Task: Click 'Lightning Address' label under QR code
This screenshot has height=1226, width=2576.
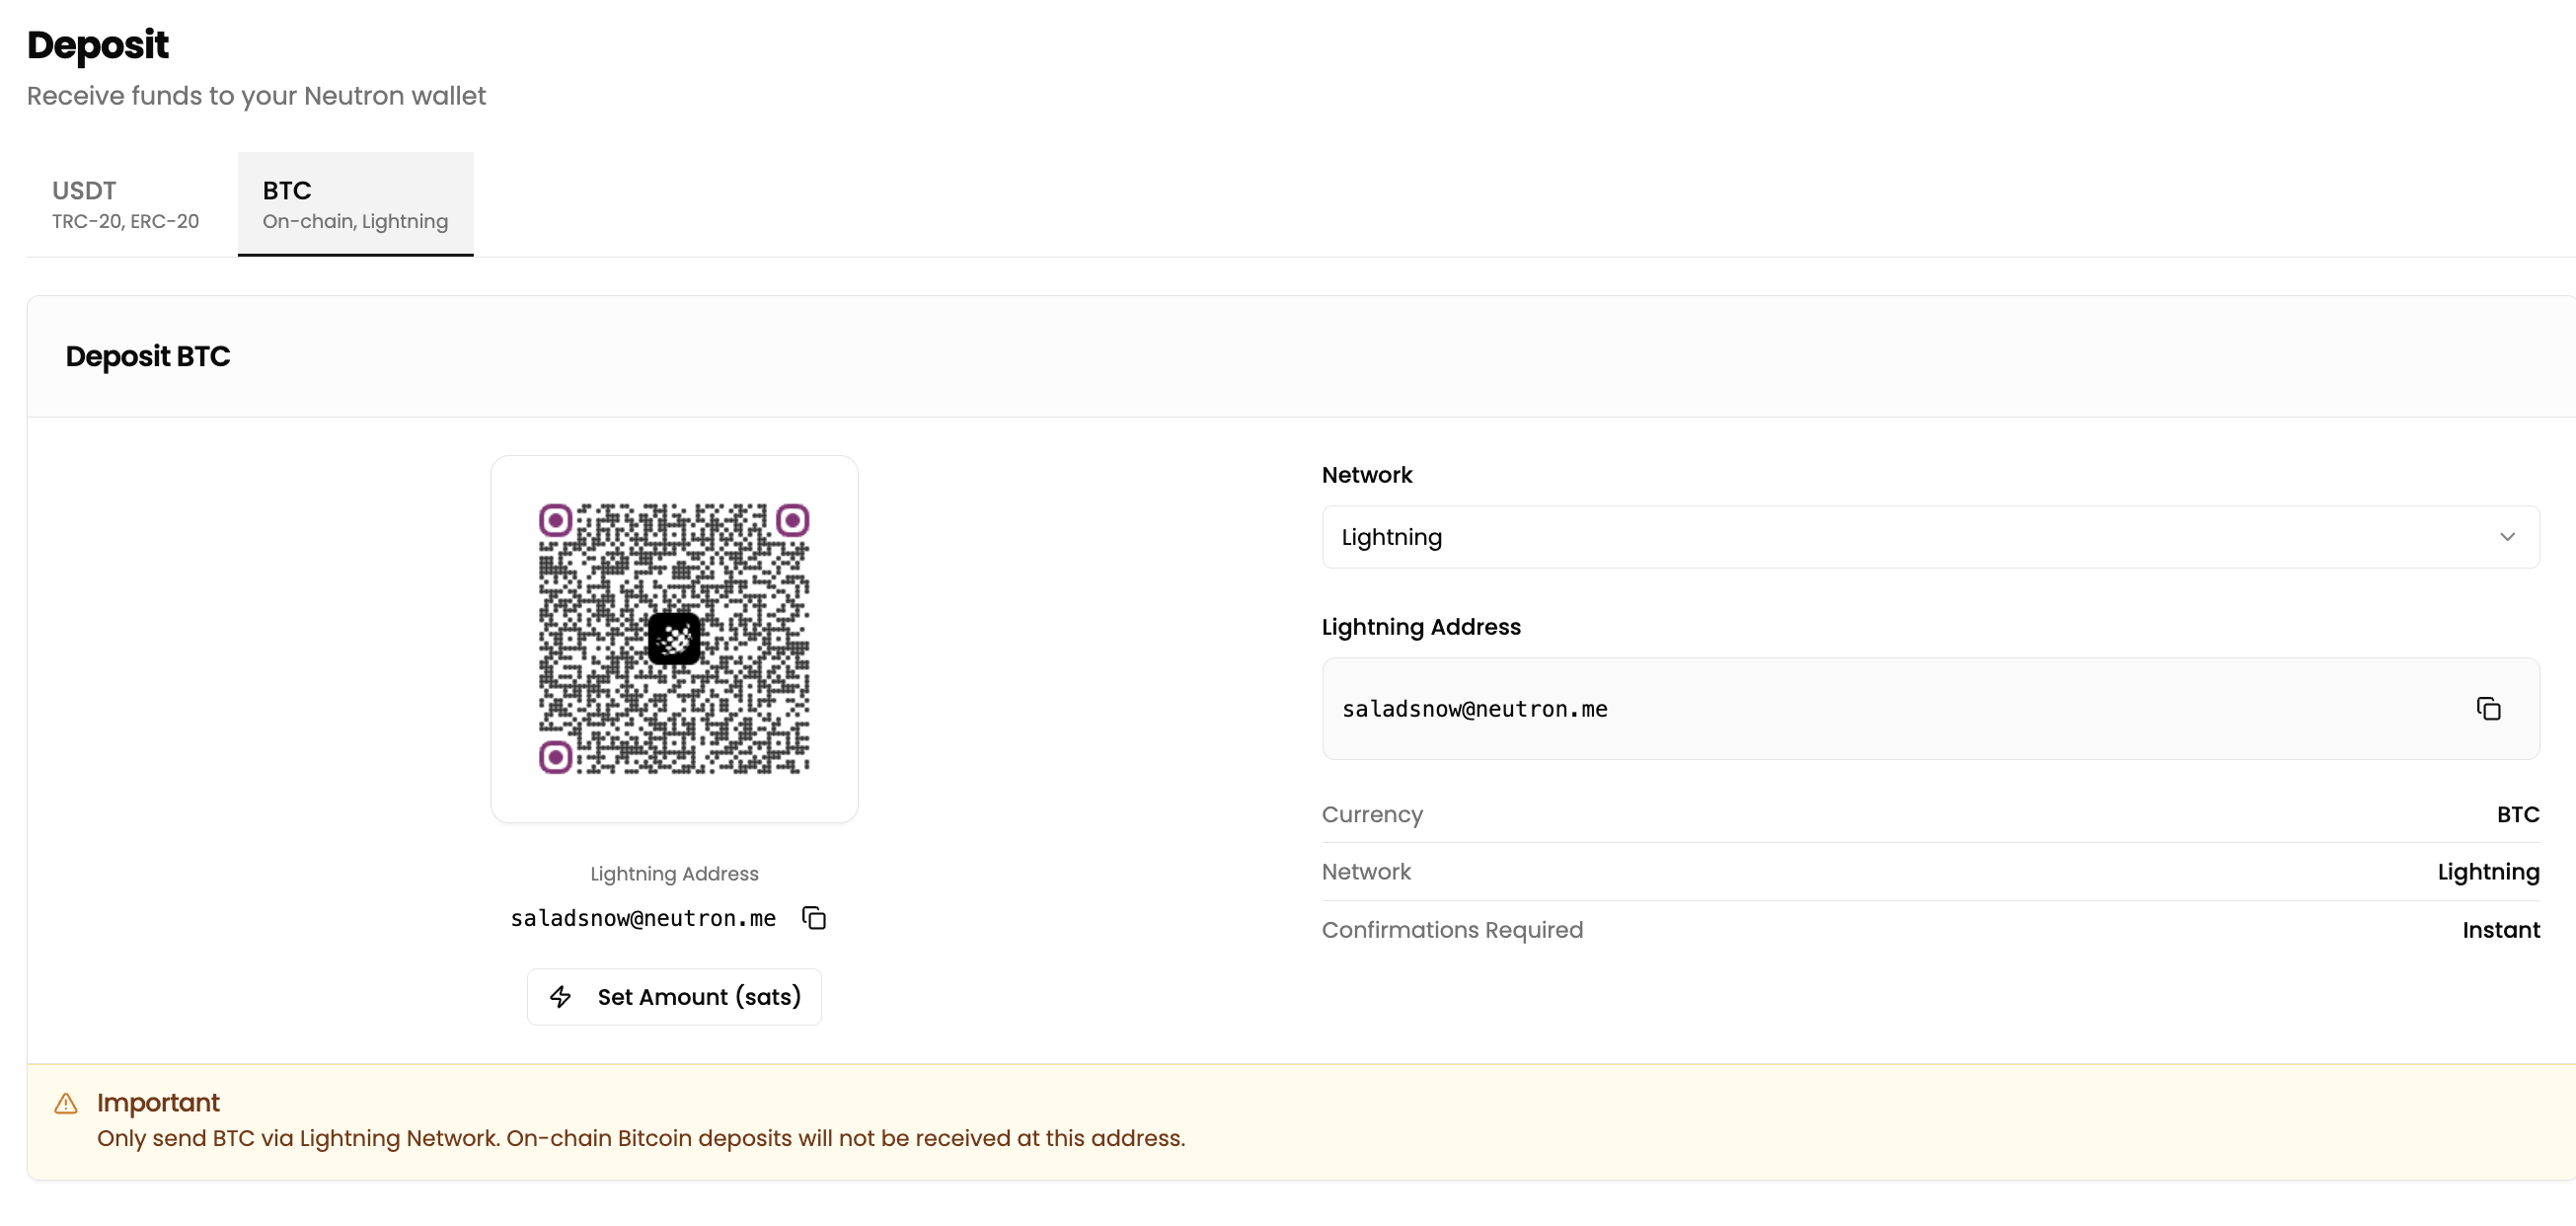Action: (674, 874)
